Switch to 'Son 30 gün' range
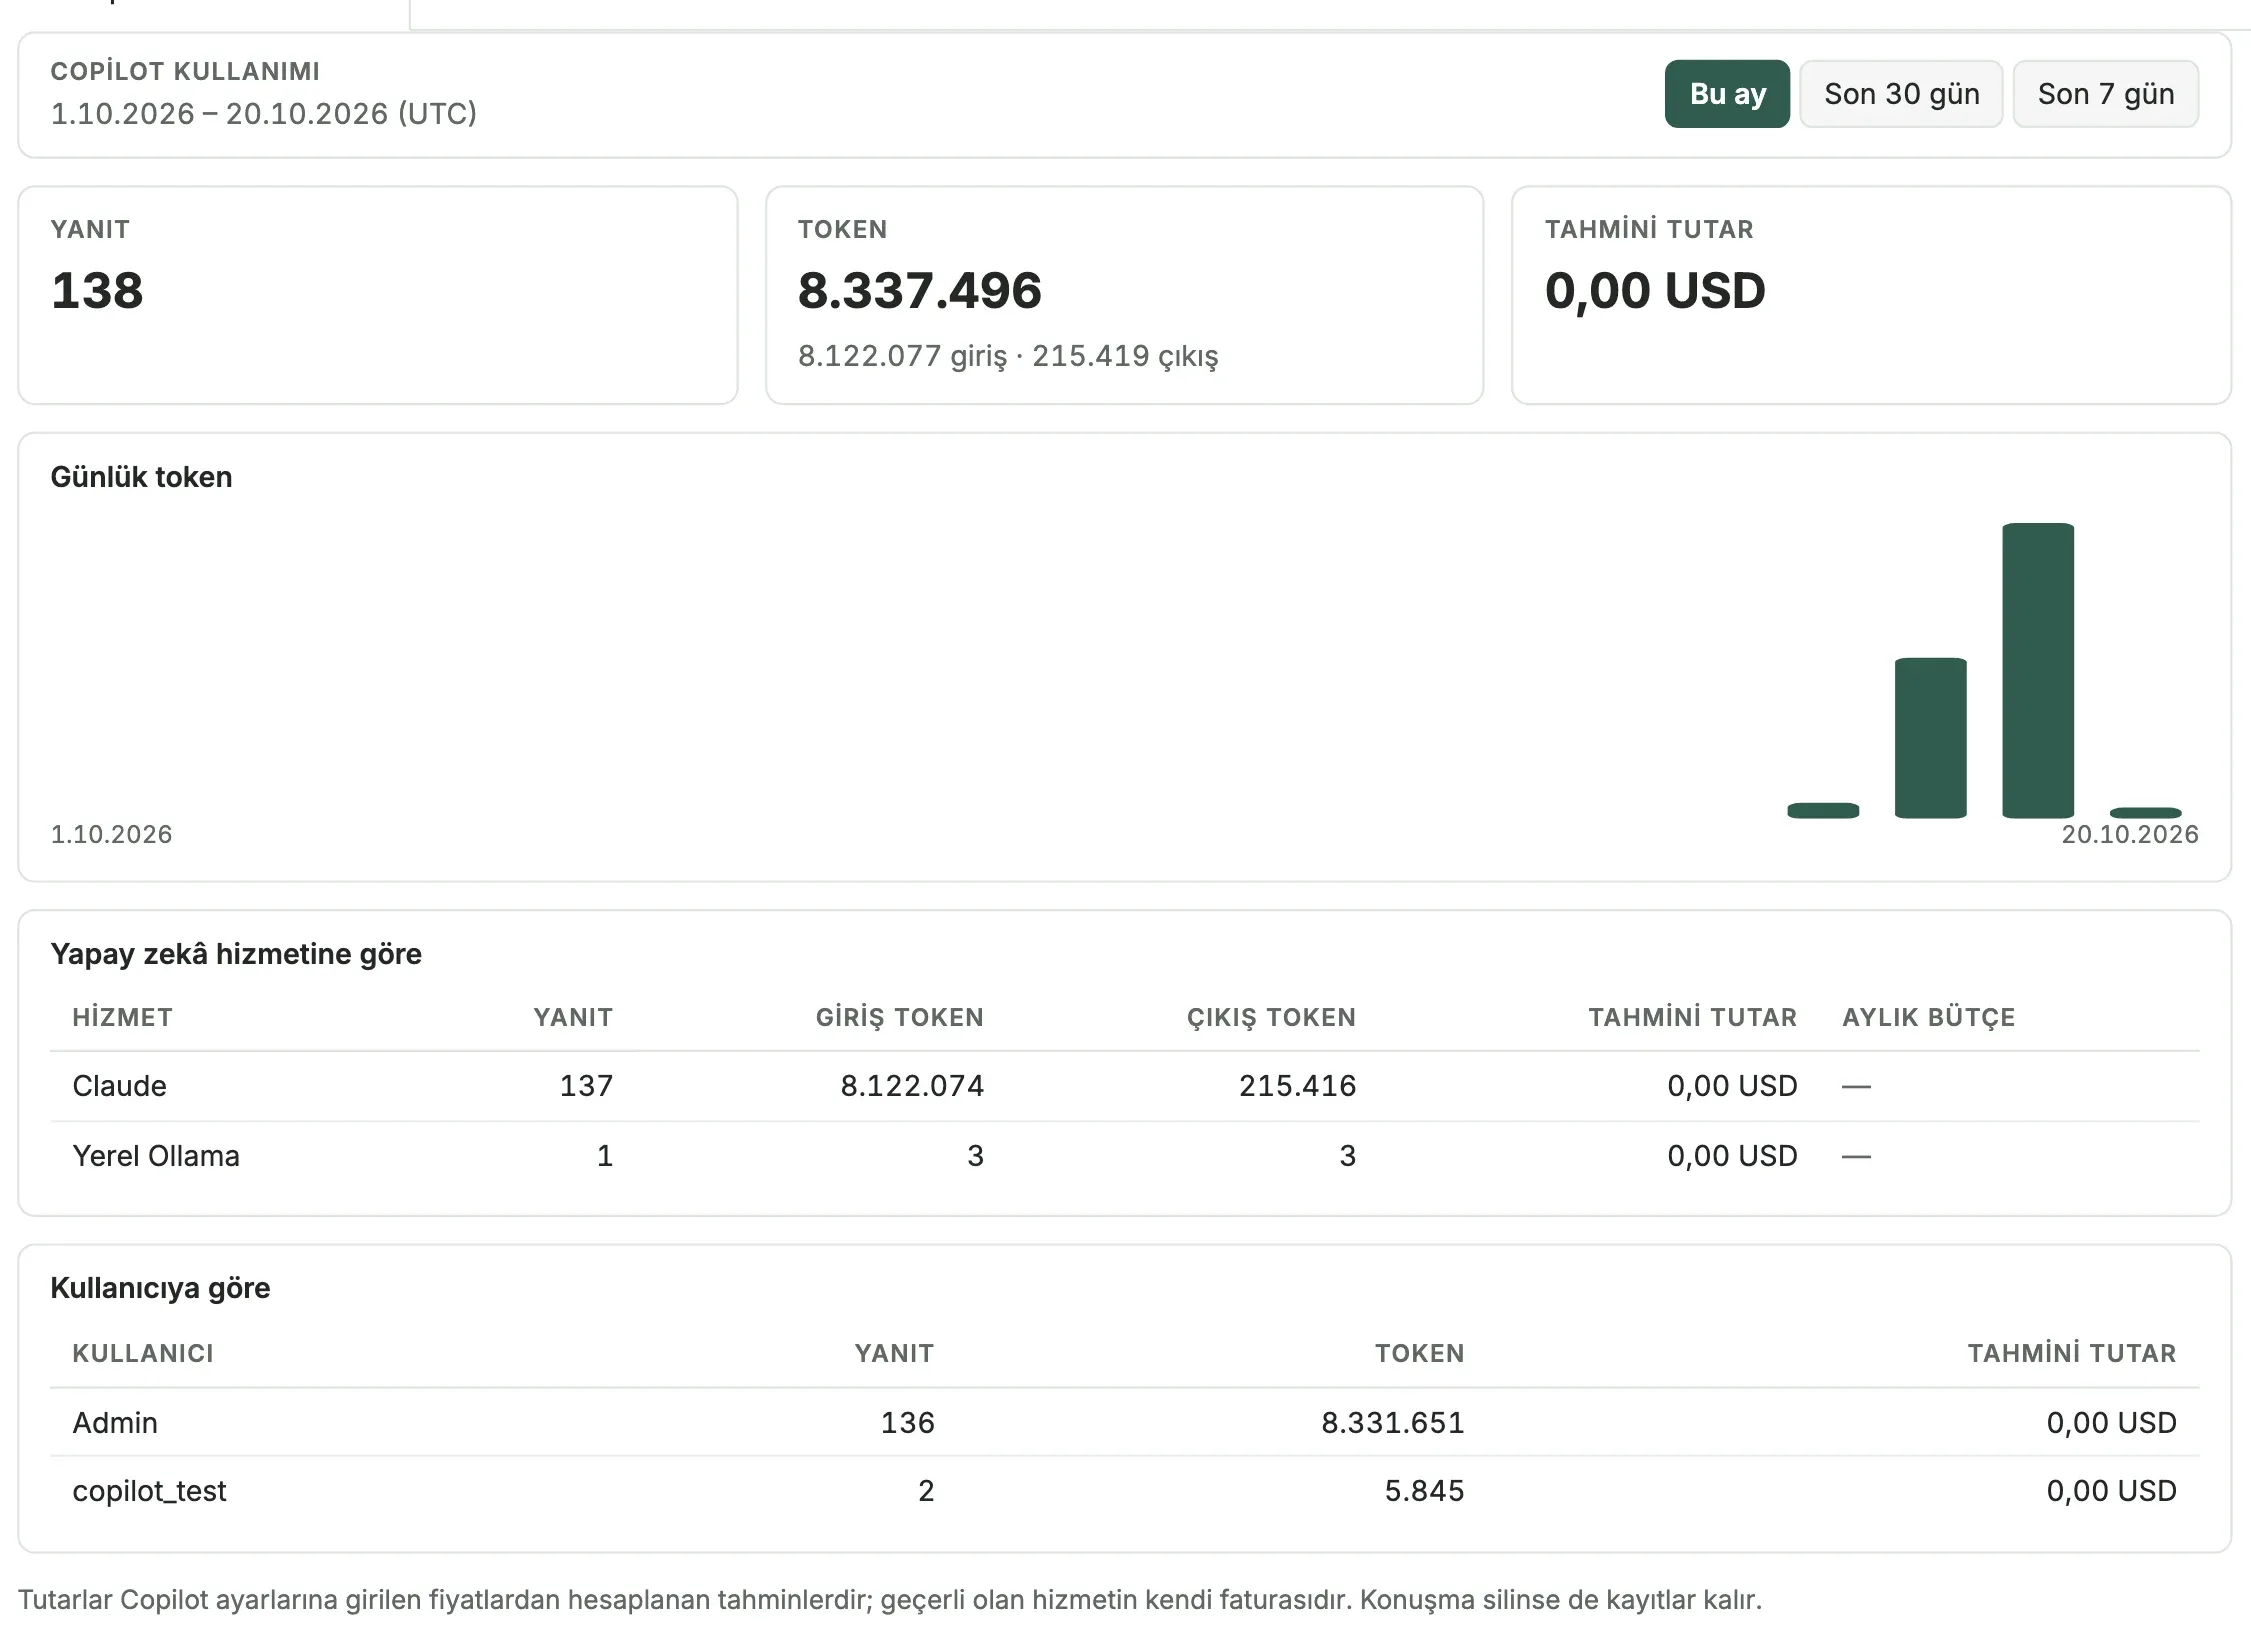The width and height of the screenshot is (2251, 1648). [1901, 94]
